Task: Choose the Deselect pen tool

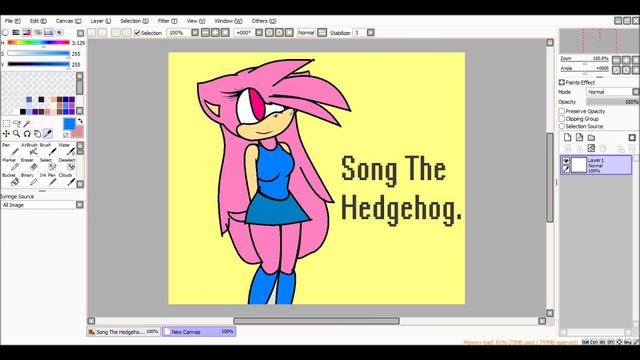Action: tap(67, 164)
